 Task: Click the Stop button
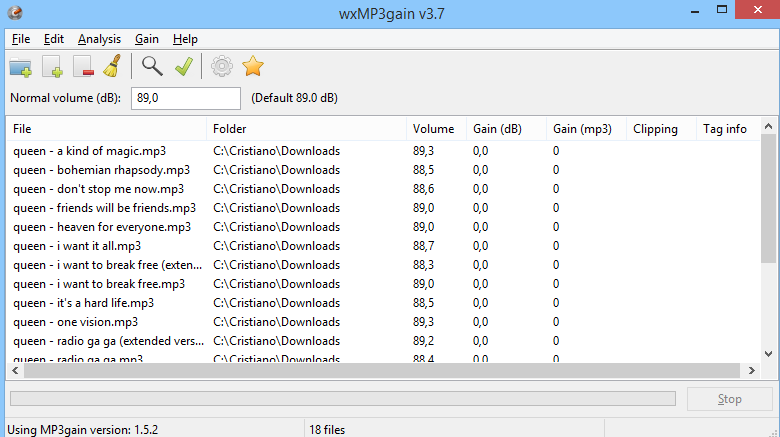730,399
